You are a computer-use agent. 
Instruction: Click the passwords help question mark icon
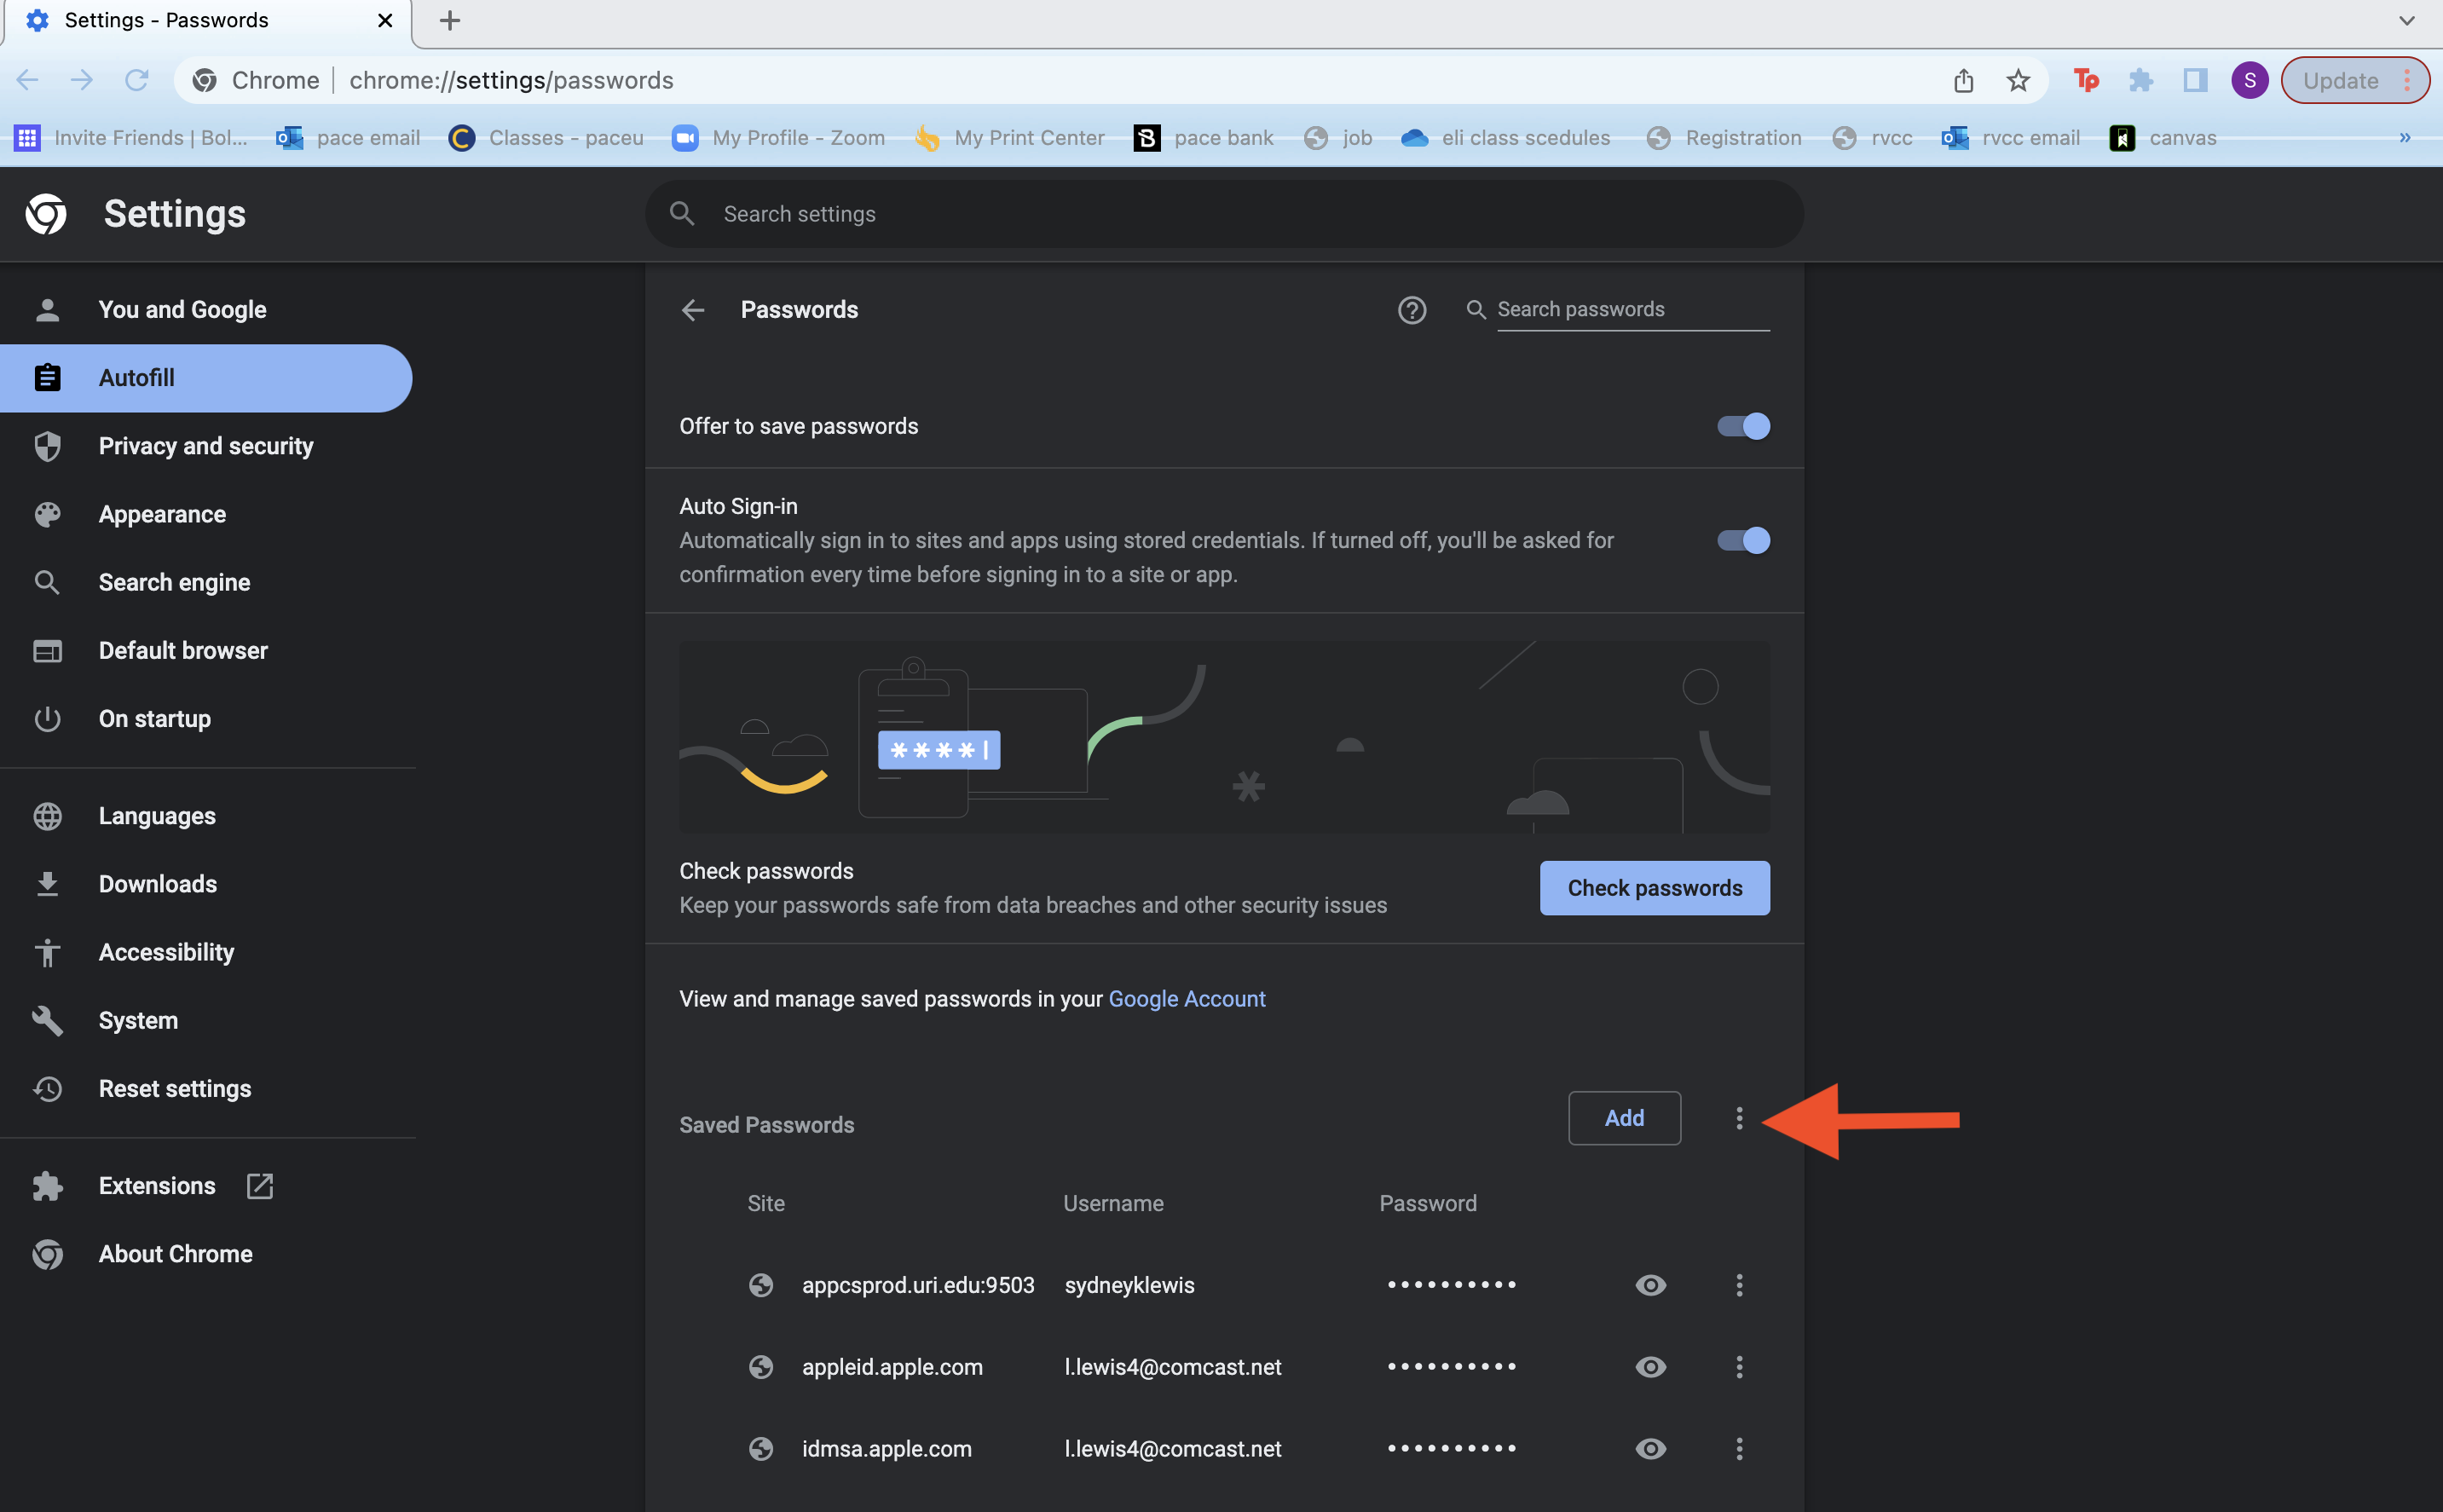tap(1411, 310)
